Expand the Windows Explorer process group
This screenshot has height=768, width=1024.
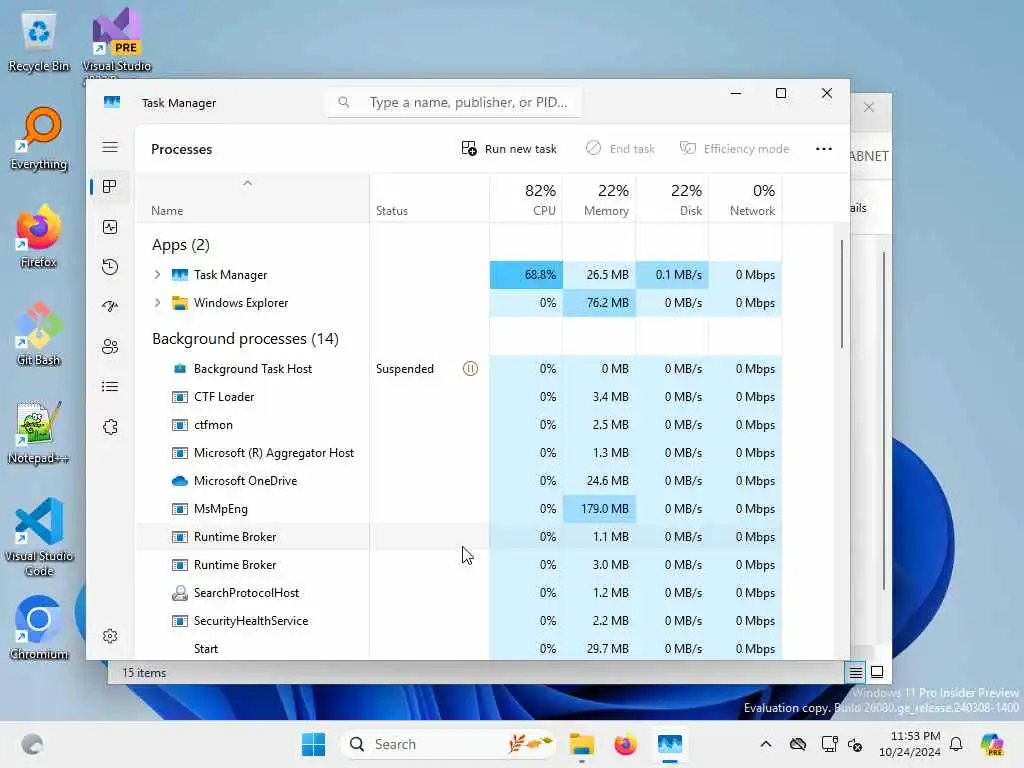click(x=157, y=303)
